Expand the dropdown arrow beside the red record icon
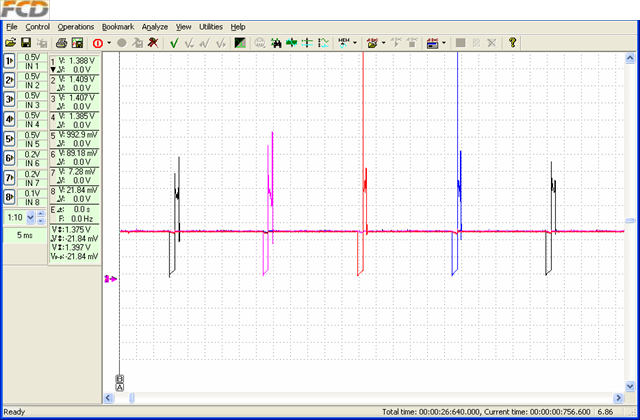Image resolution: width=640 pixels, height=420 pixels. 109,43
